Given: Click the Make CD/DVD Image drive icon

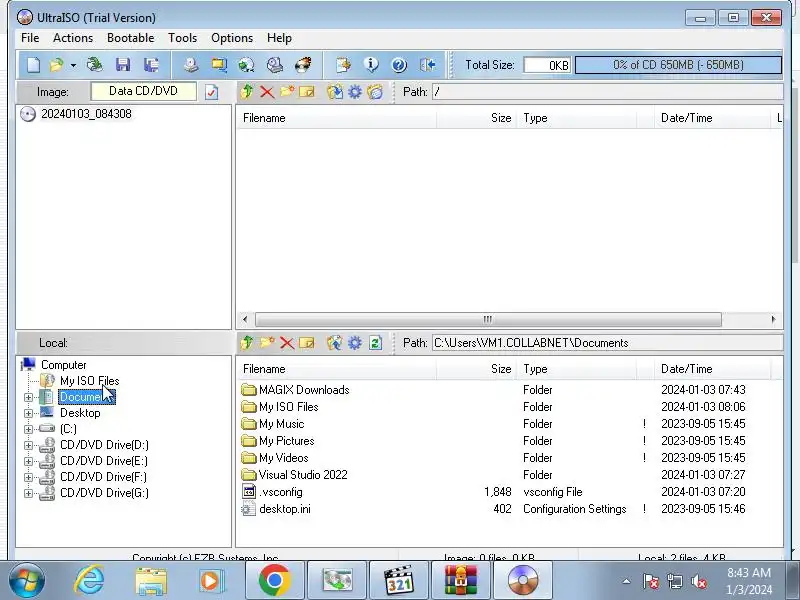Looking at the screenshot, I should (191, 65).
